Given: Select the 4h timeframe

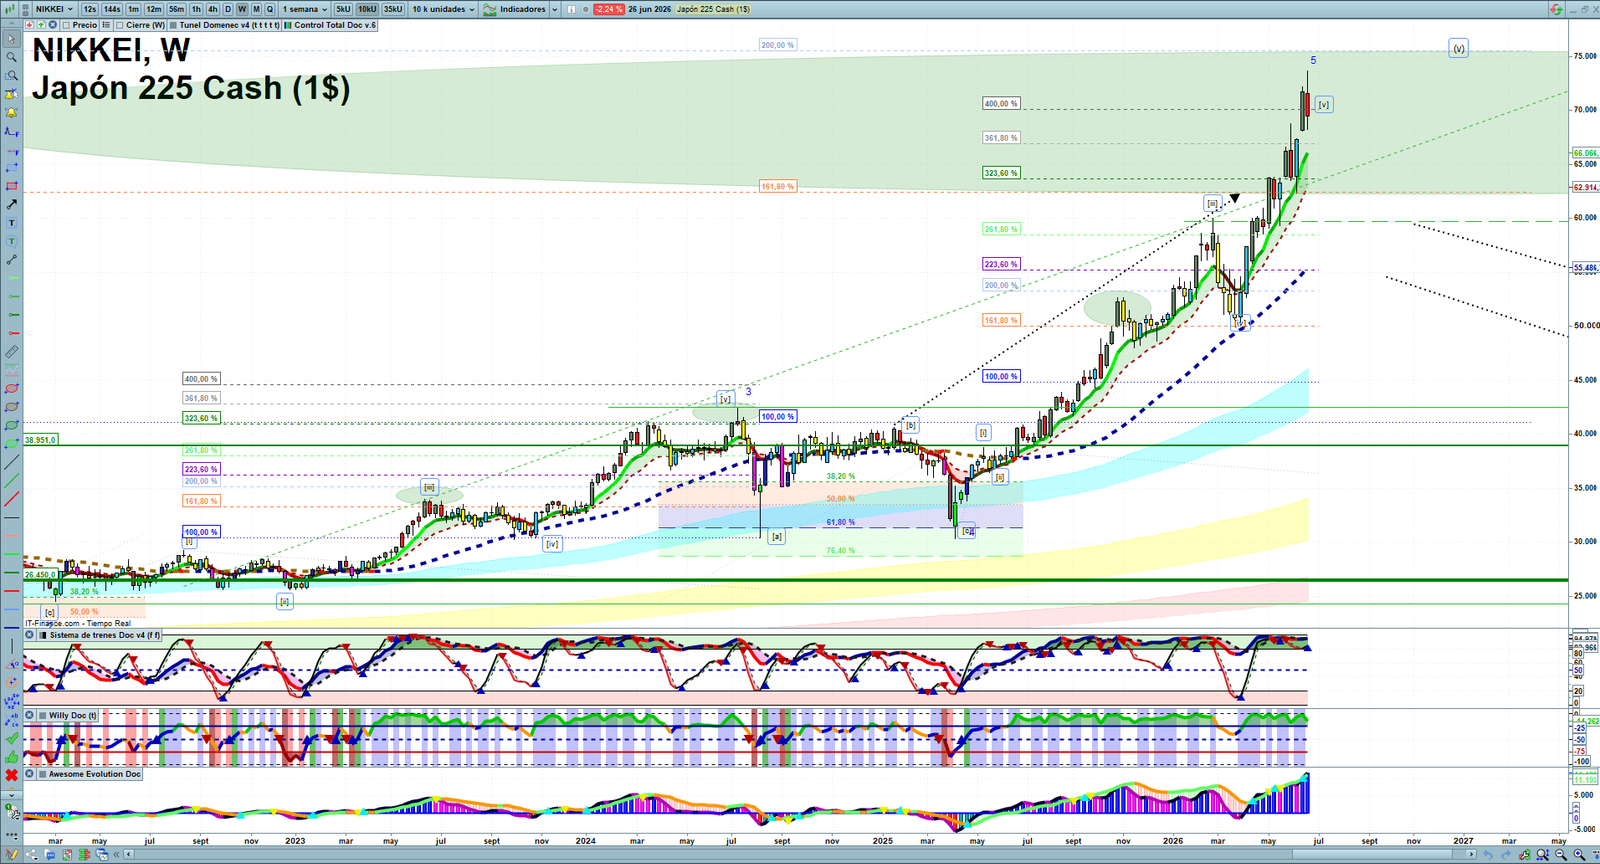Looking at the screenshot, I should pyautogui.click(x=212, y=9).
